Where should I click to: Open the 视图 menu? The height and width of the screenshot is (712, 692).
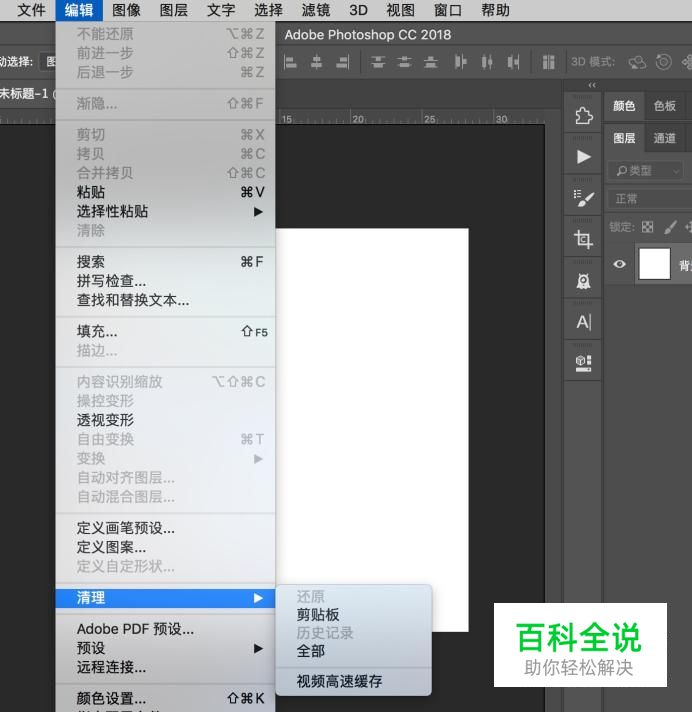400,10
